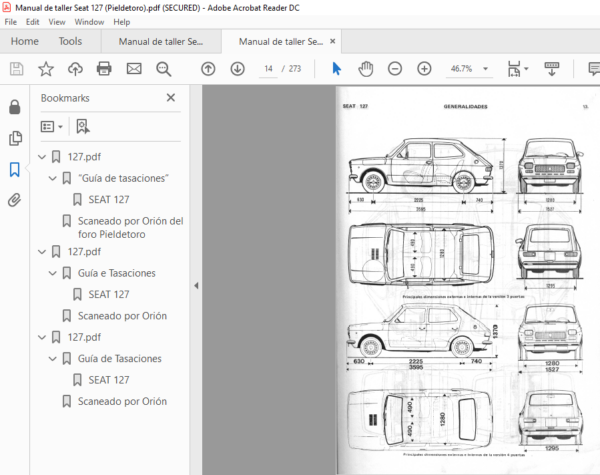The image size is (600, 475).
Task: Collapse the Guía de Tasaciones bookmark
Action: [53, 359]
